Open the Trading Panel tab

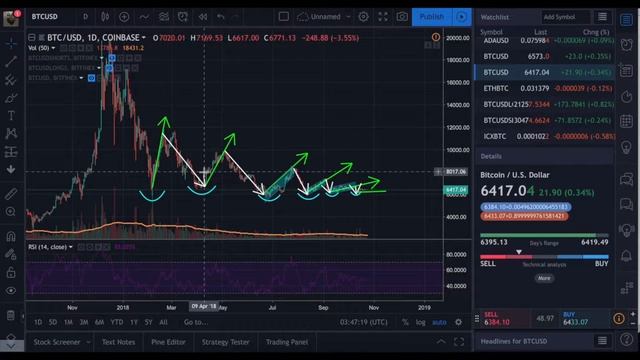tap(287, 342)
